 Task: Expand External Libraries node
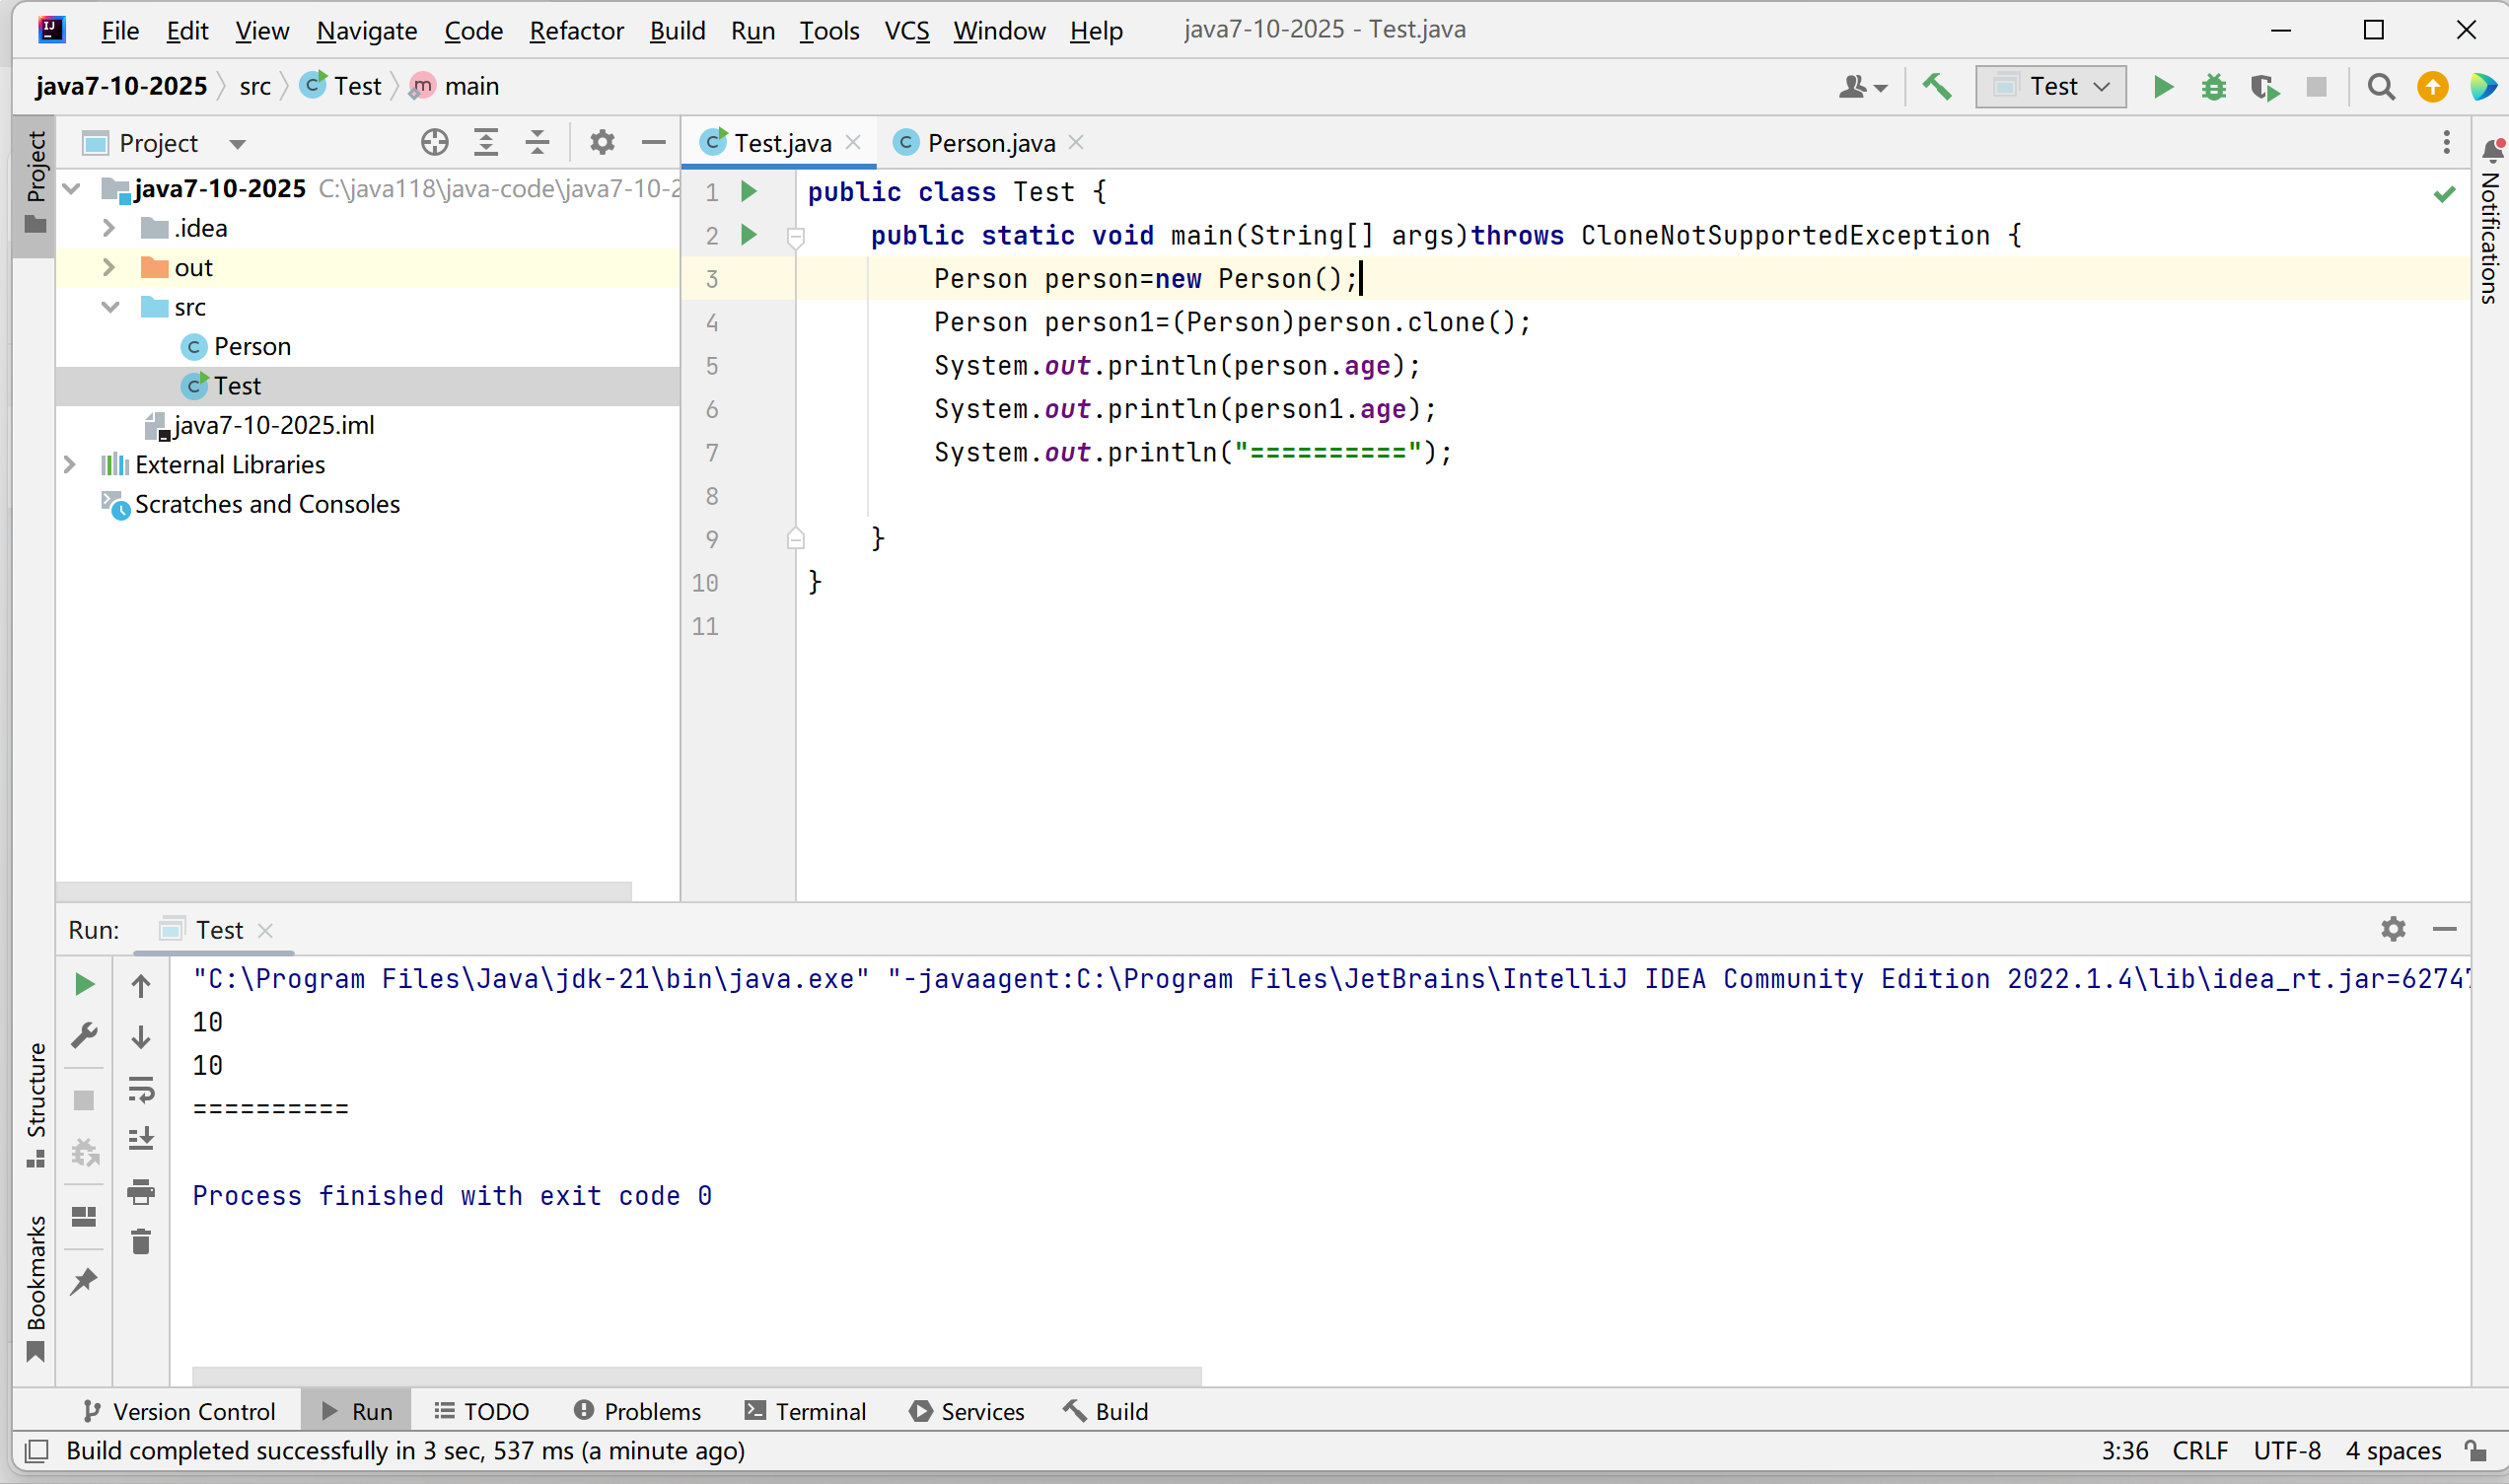click(x=70, y=464)
